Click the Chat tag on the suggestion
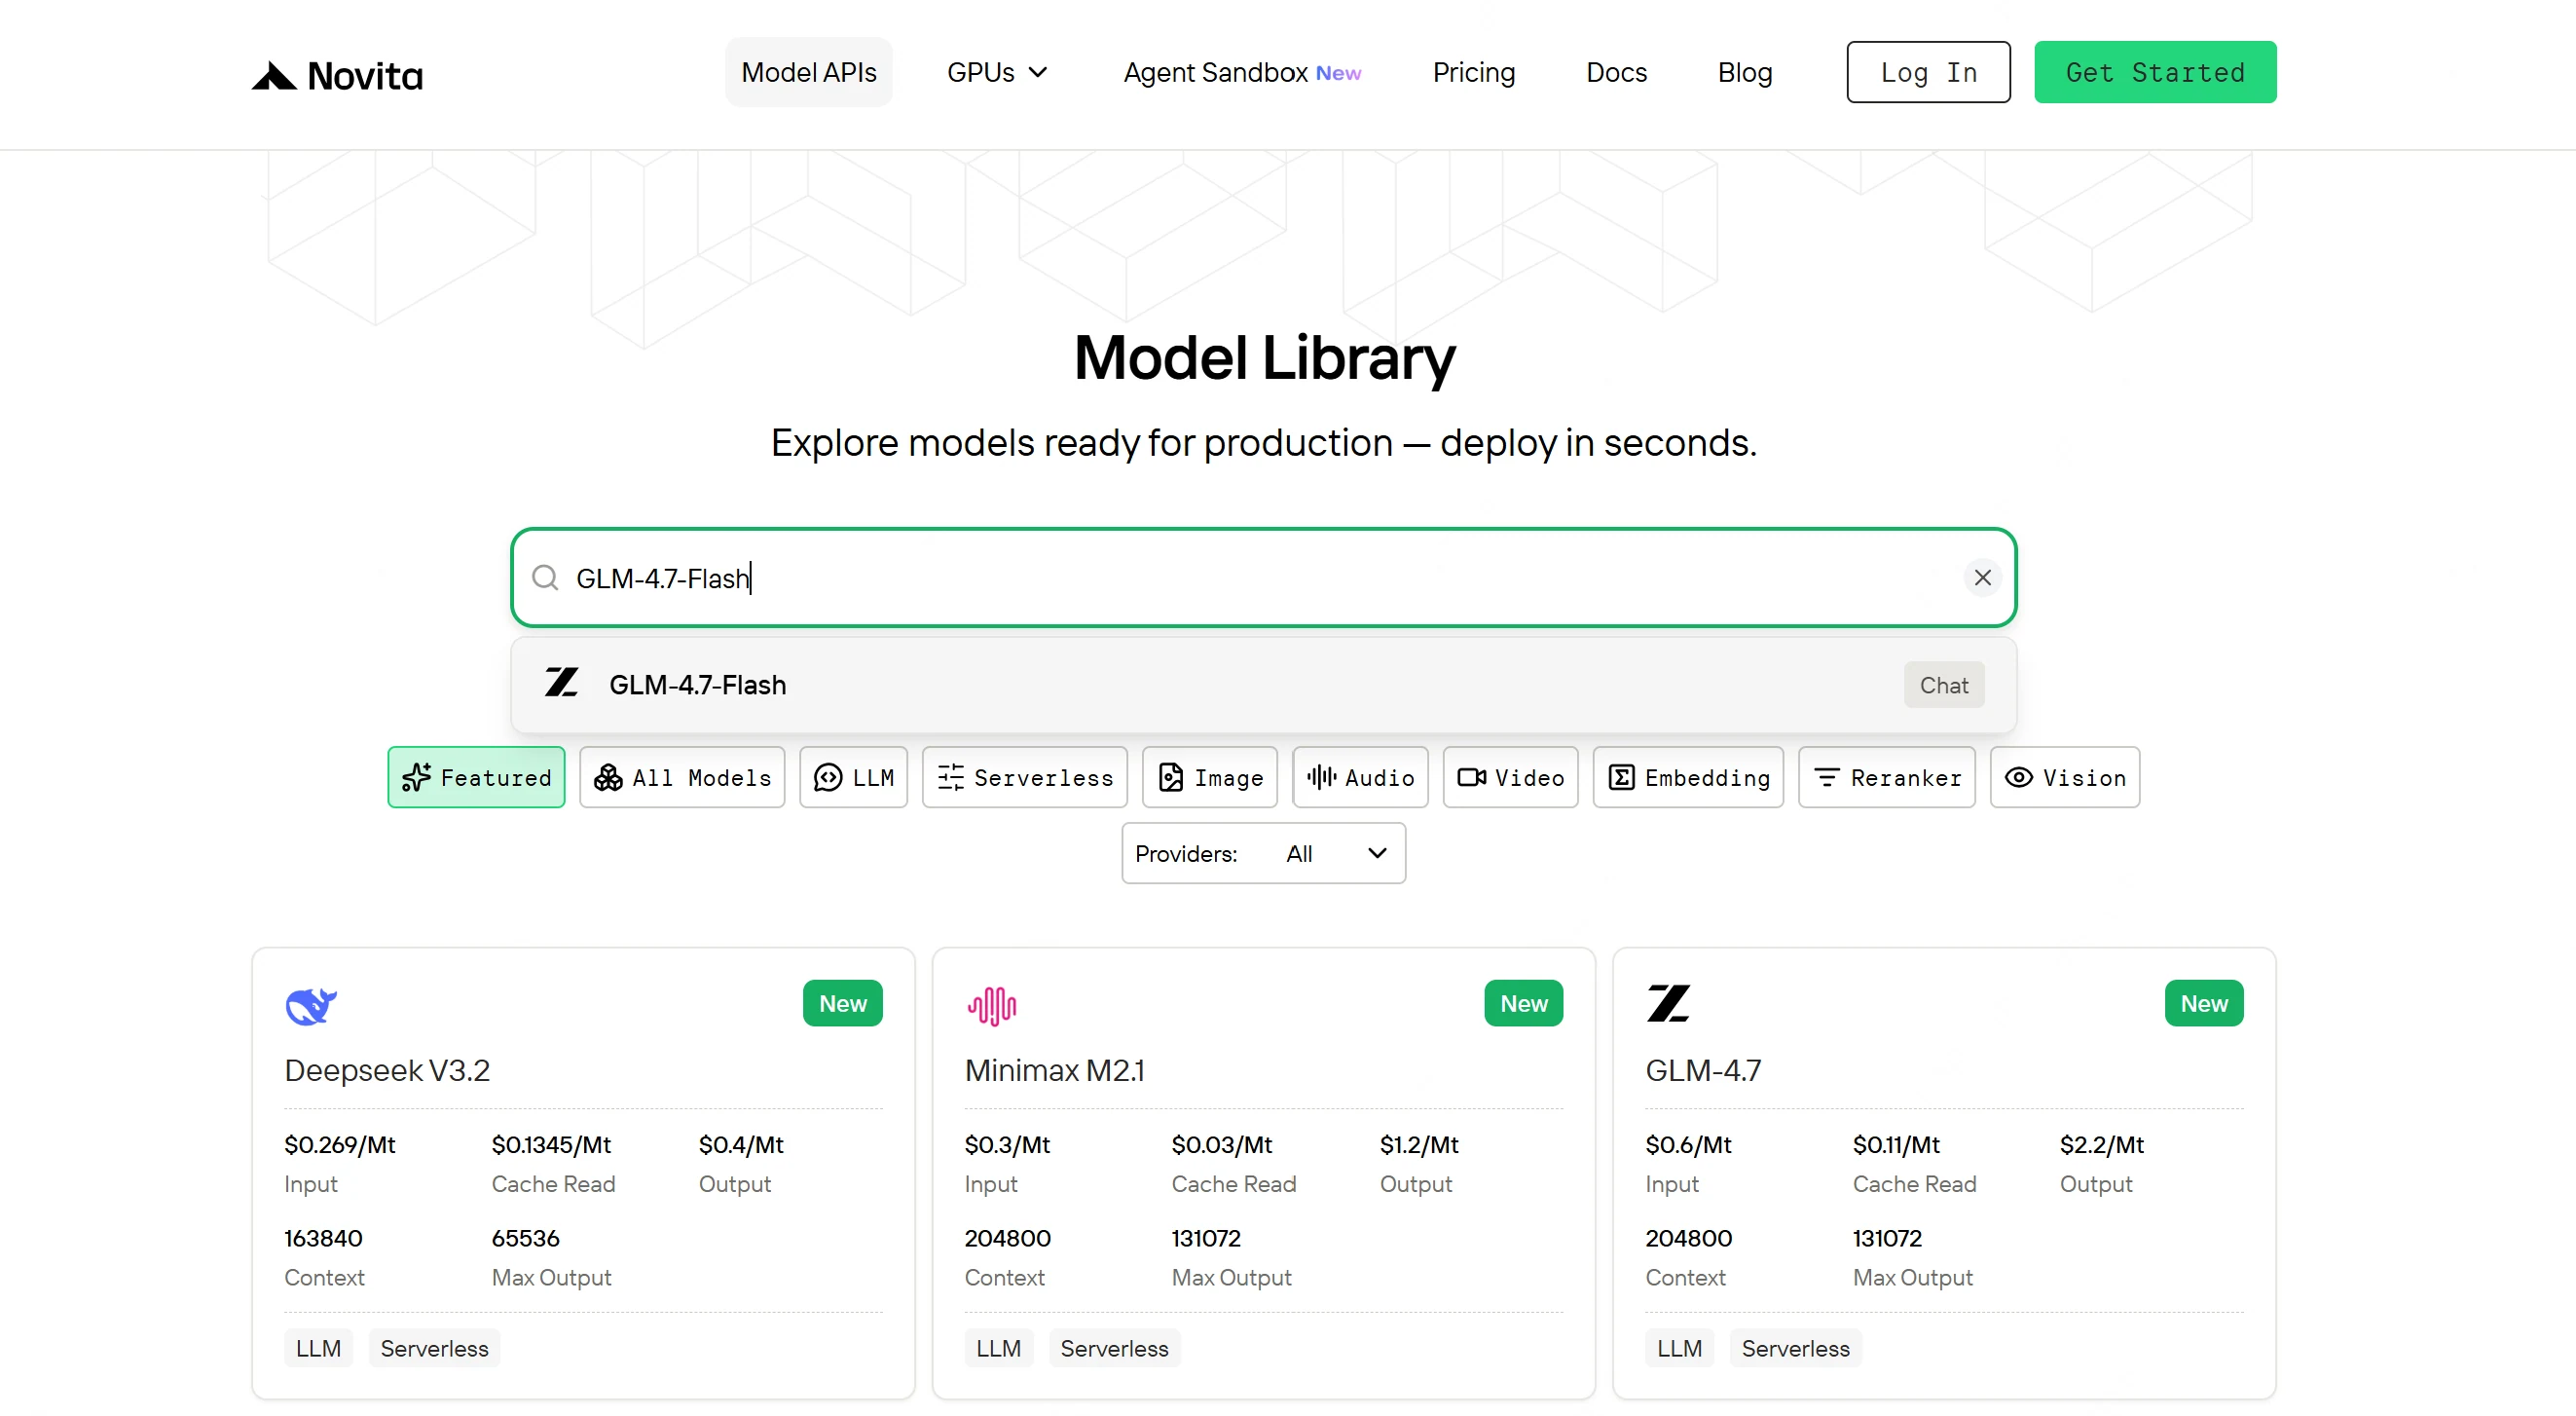Screen dimensions: 2576x1416 pyautogui.click(x=1943, y=685)
